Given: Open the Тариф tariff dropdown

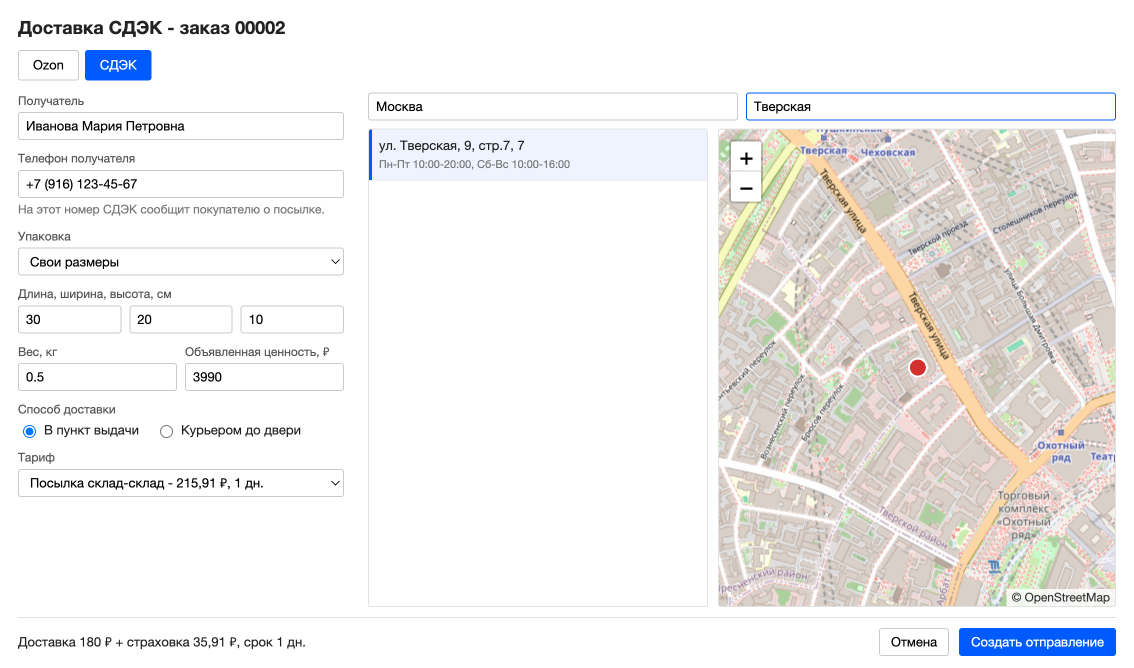Looking at the screenshot, I should [181, 483].
